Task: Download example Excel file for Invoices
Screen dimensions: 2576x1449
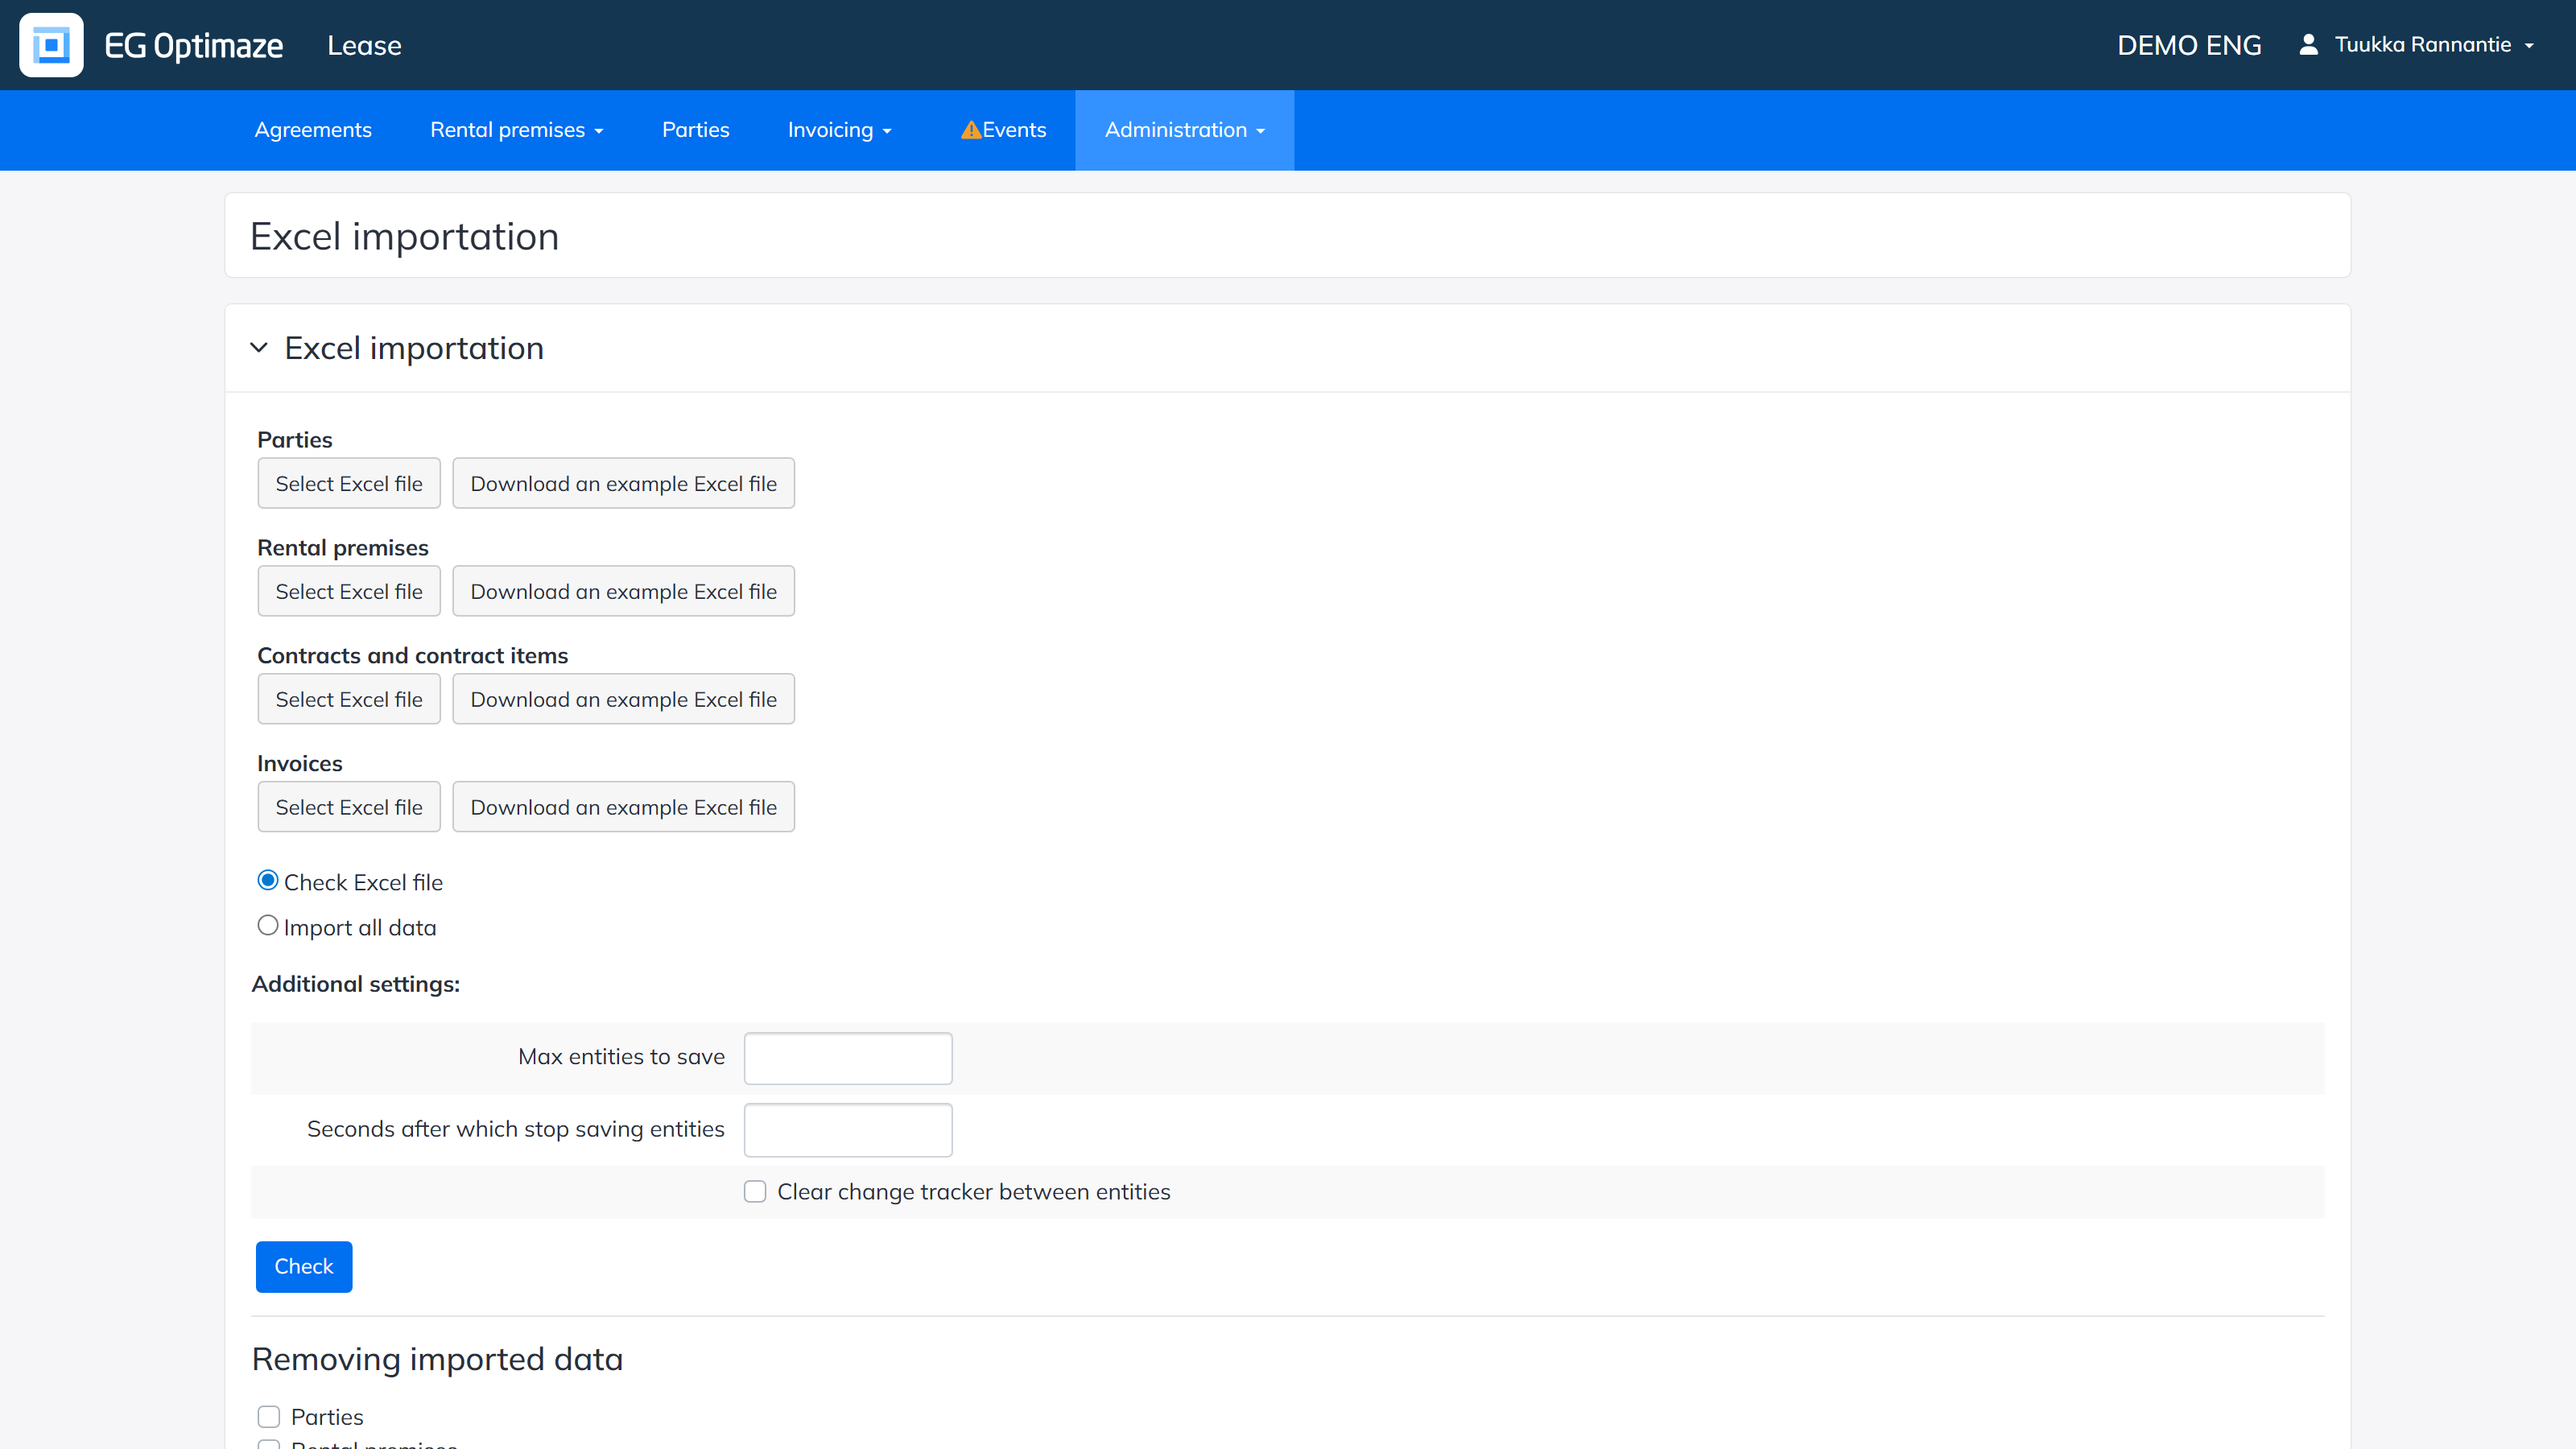Action: pyautogui.click(x=623, y=808)
